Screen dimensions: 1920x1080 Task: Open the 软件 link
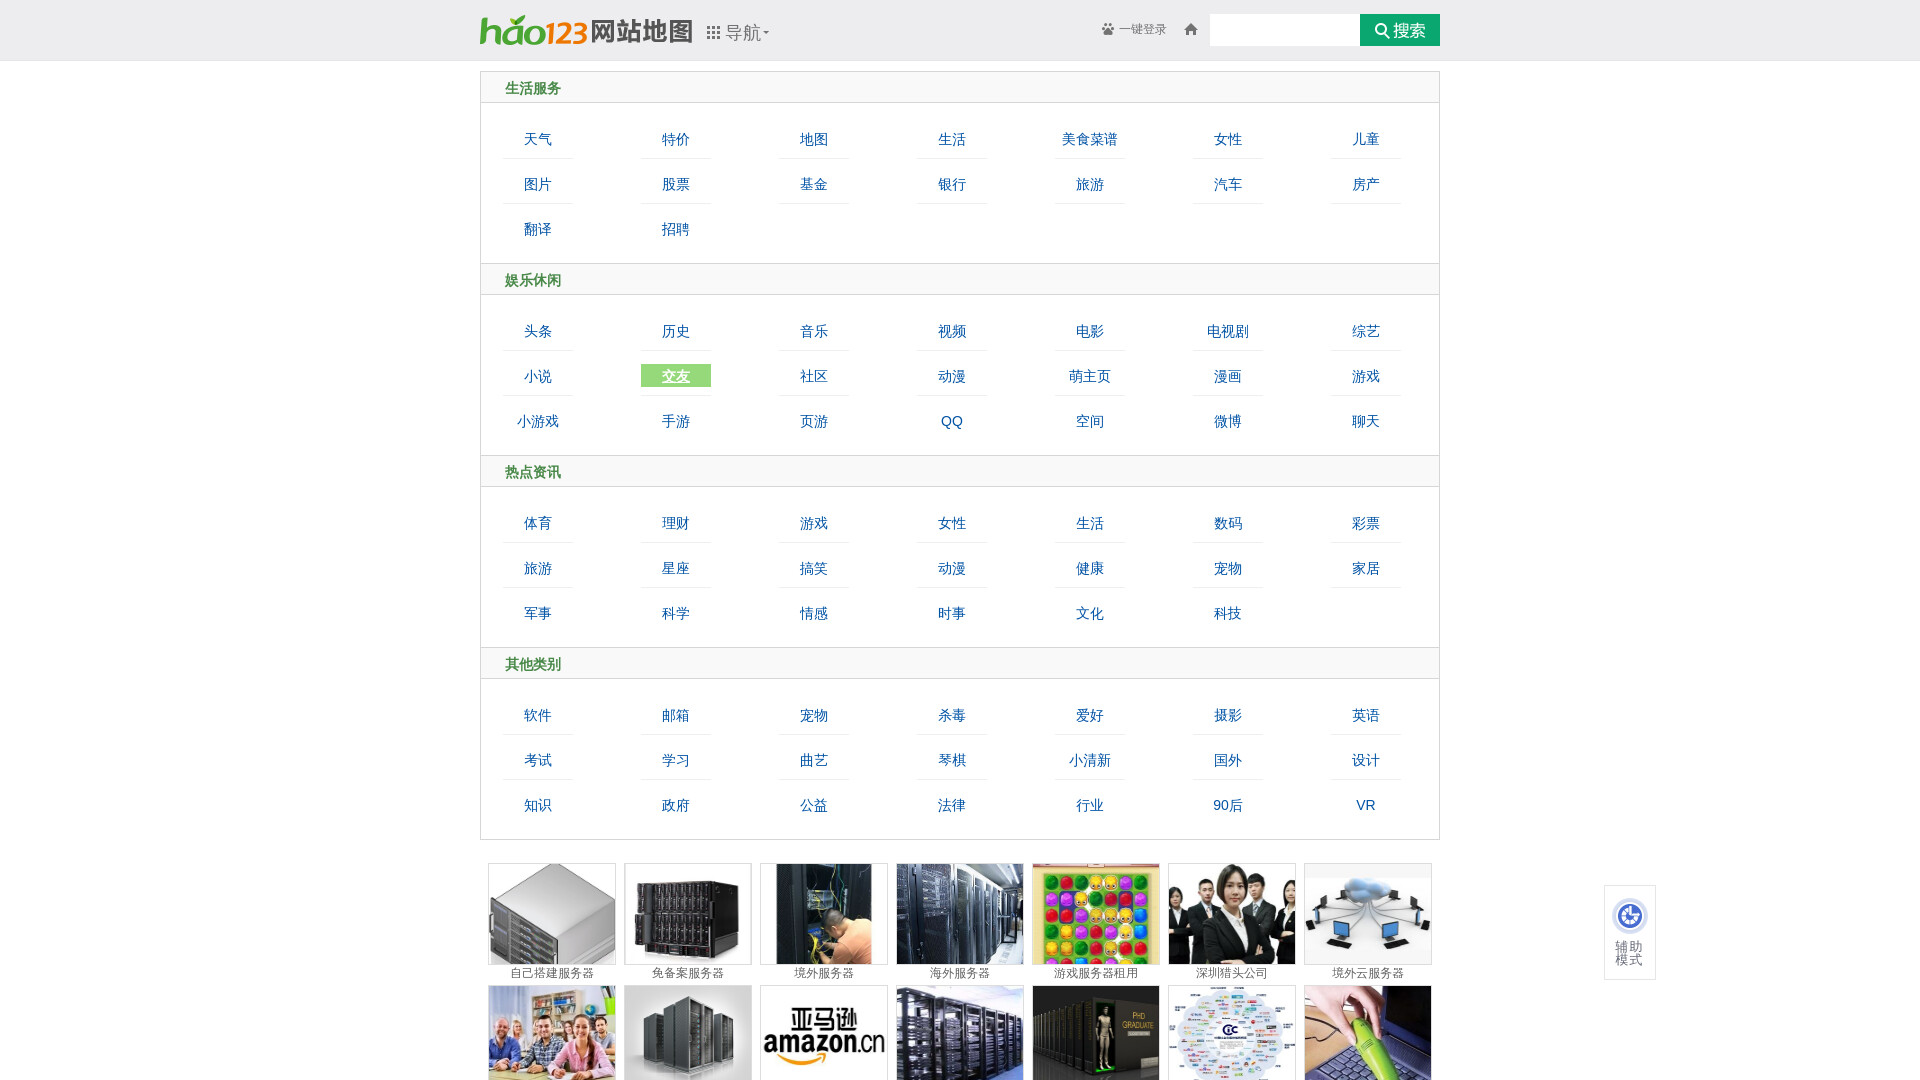click(x=538, y=715)
